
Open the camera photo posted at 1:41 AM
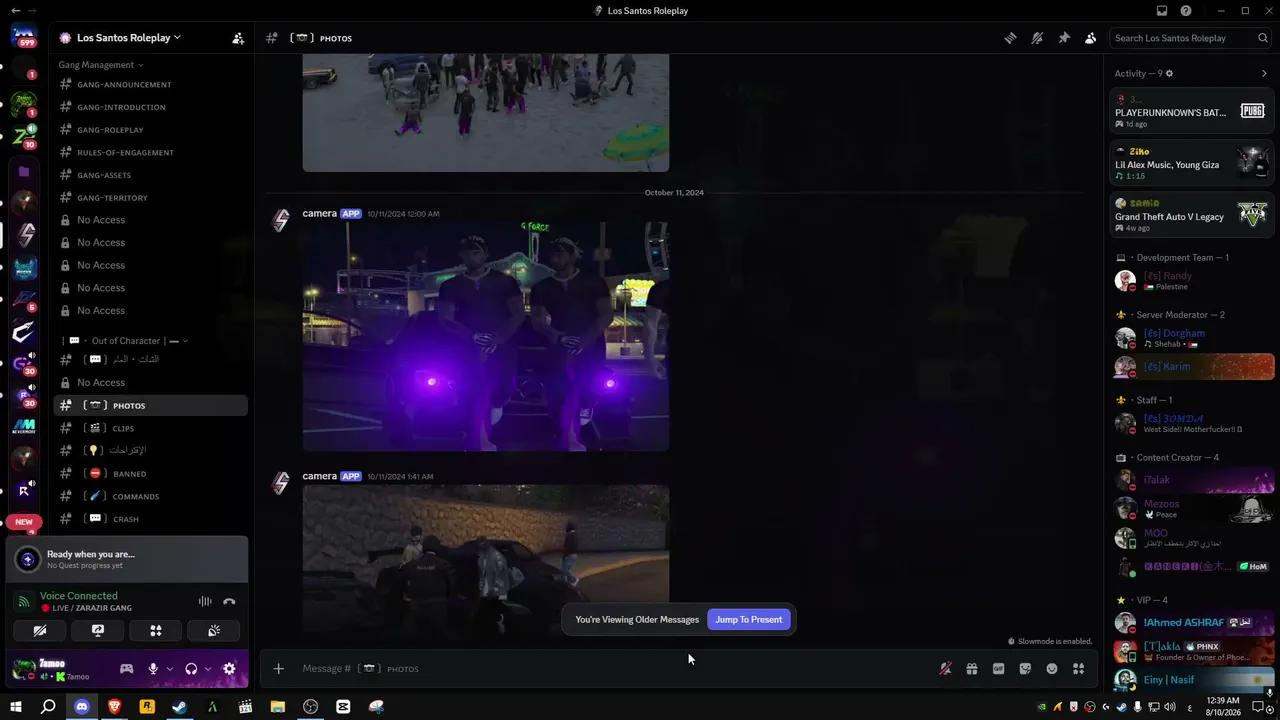point(486,559)
